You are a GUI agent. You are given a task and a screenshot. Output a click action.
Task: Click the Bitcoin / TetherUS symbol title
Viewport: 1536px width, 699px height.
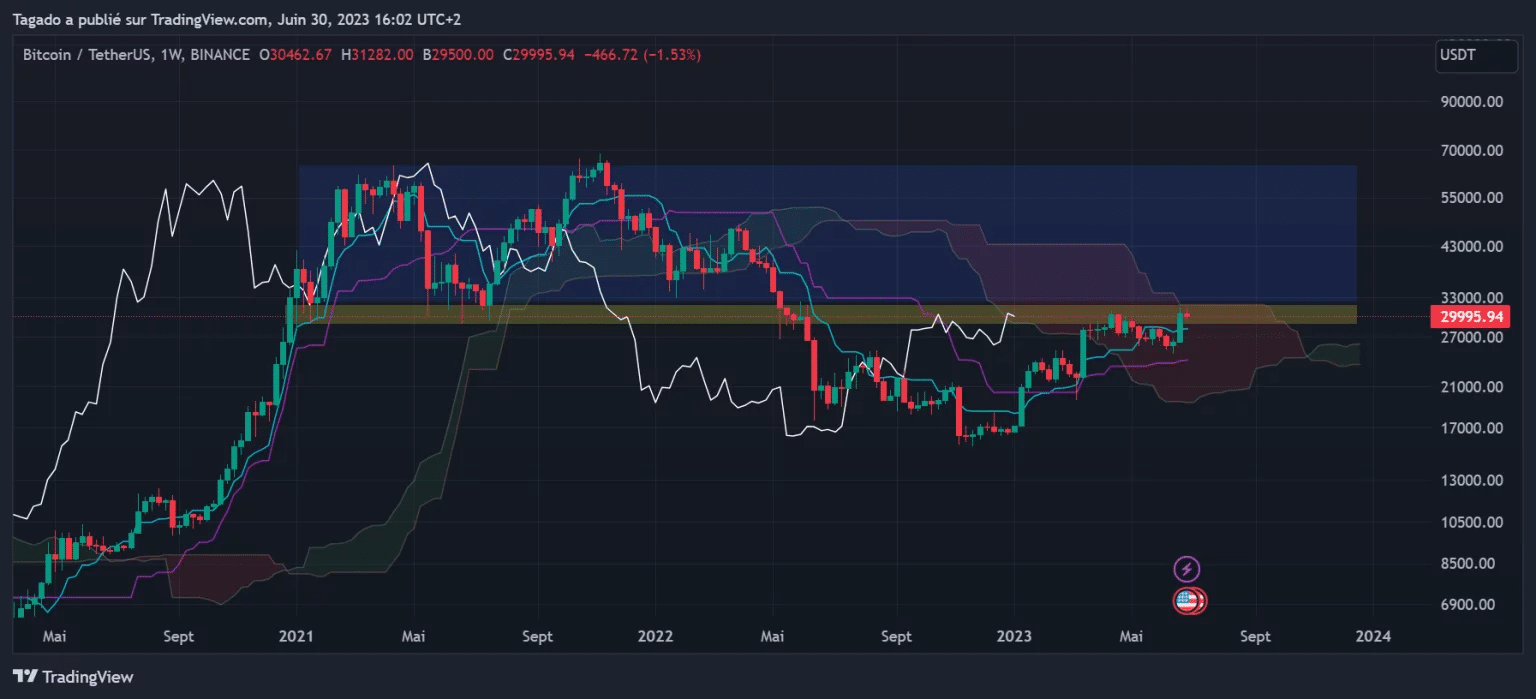[87, 55]
